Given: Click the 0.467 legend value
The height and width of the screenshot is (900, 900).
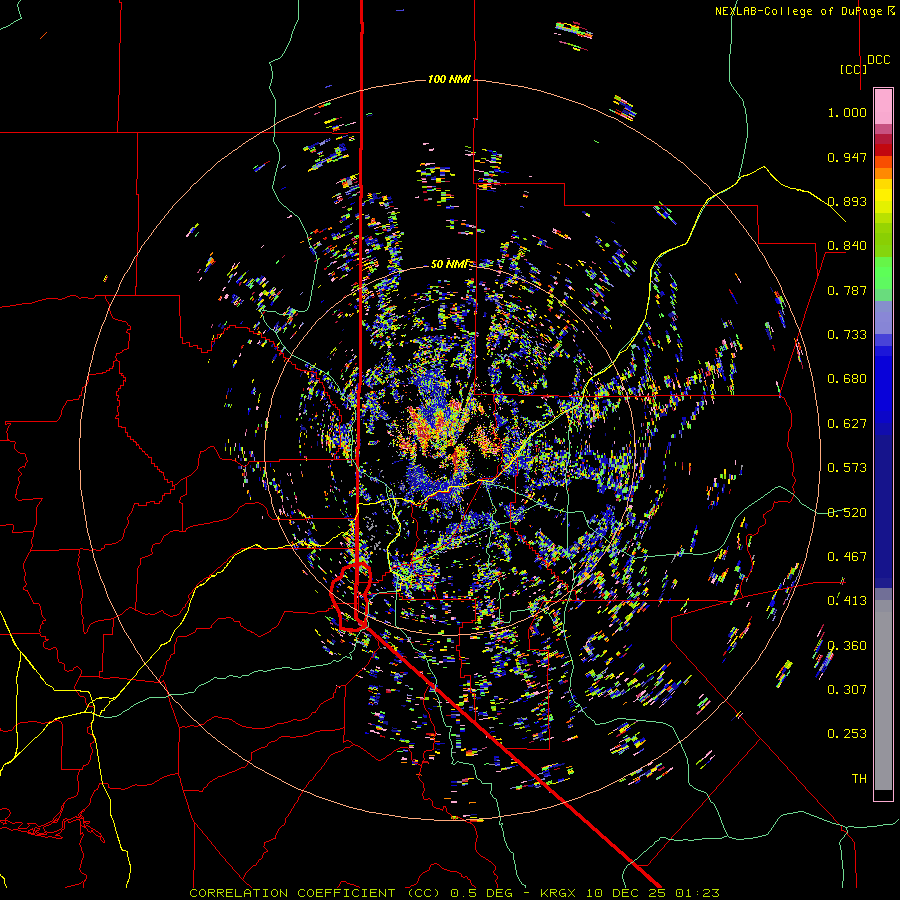Looking at the screenshot, I should tap(847, 557).
